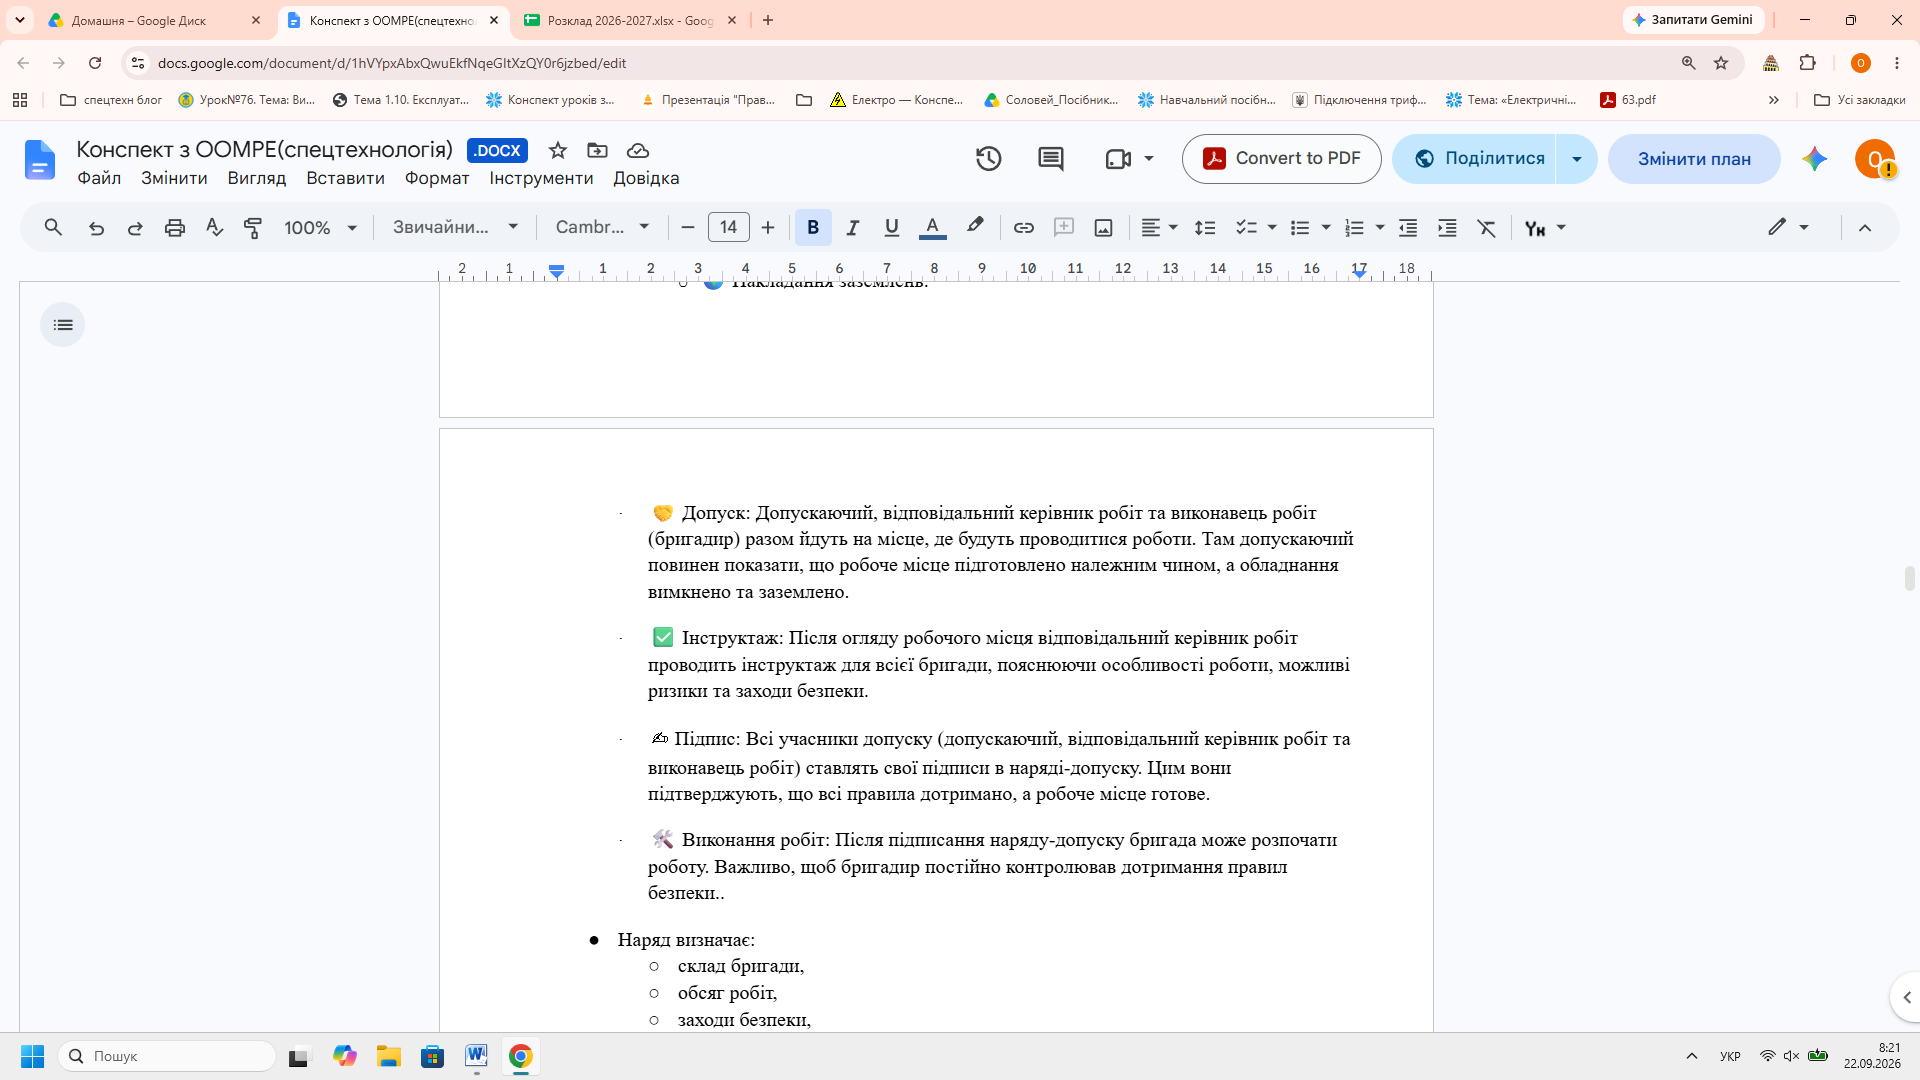Open paragraph style dropdown Звичайний

(x=455, y=228)
